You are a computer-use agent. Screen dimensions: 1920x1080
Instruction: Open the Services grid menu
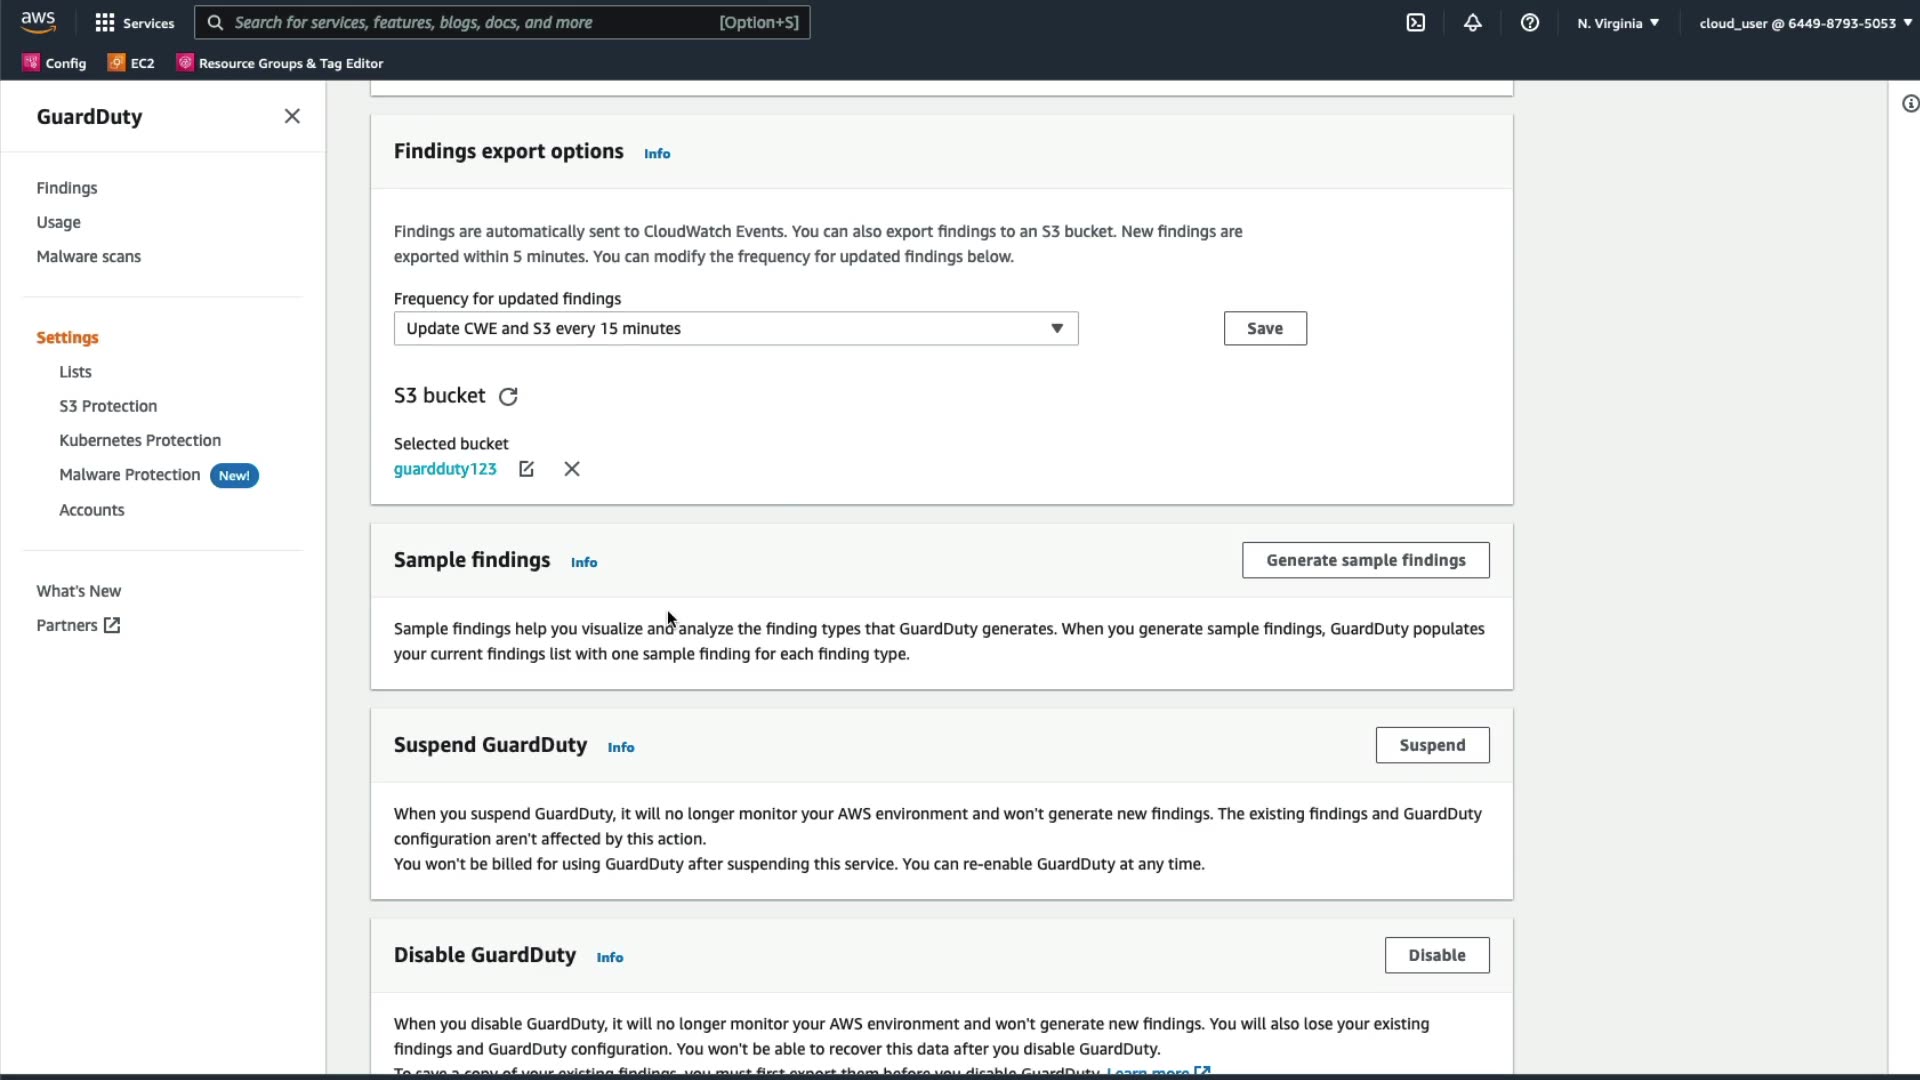133,22
